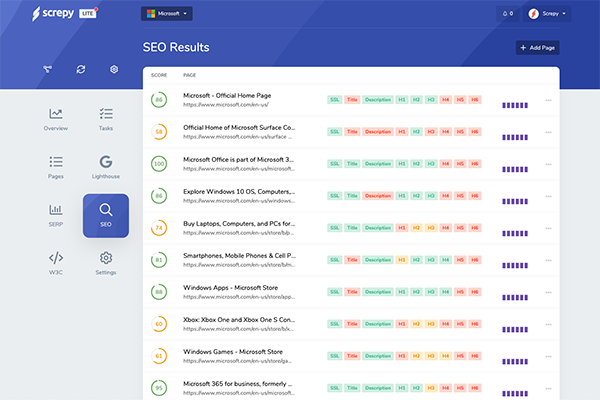The image size is (600, 400).
Task: Open more options for Microsoft Home Page row
Action: 548,100
